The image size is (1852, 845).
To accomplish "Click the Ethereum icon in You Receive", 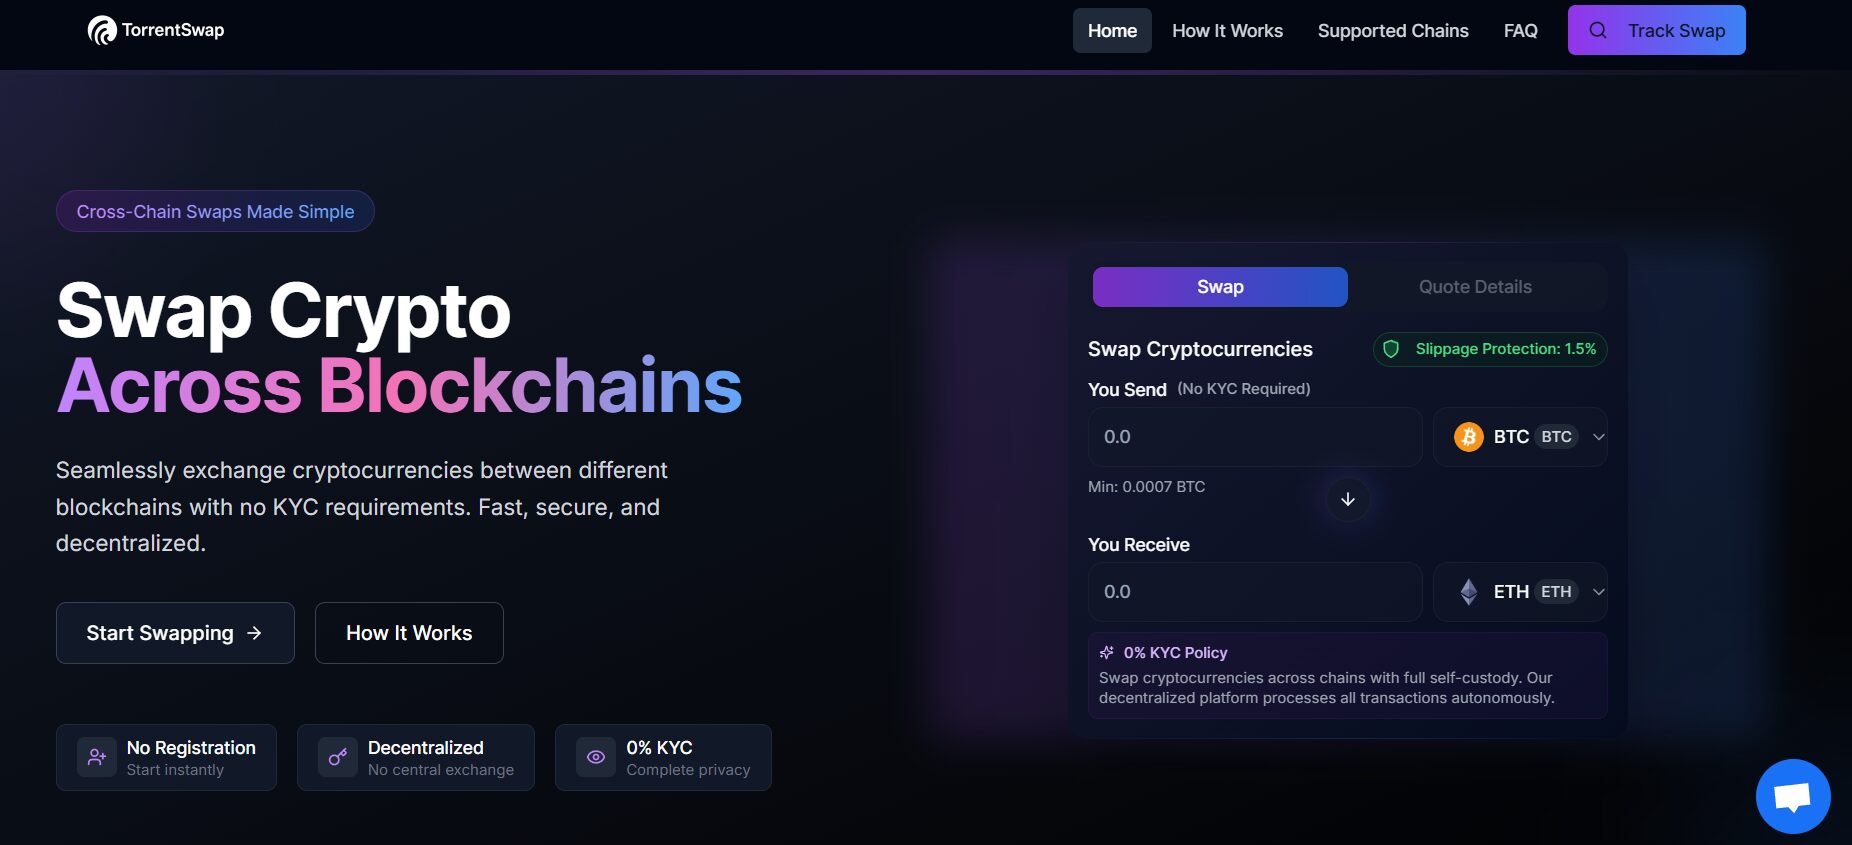I will pyautogui.click(x=1467, y=591).
